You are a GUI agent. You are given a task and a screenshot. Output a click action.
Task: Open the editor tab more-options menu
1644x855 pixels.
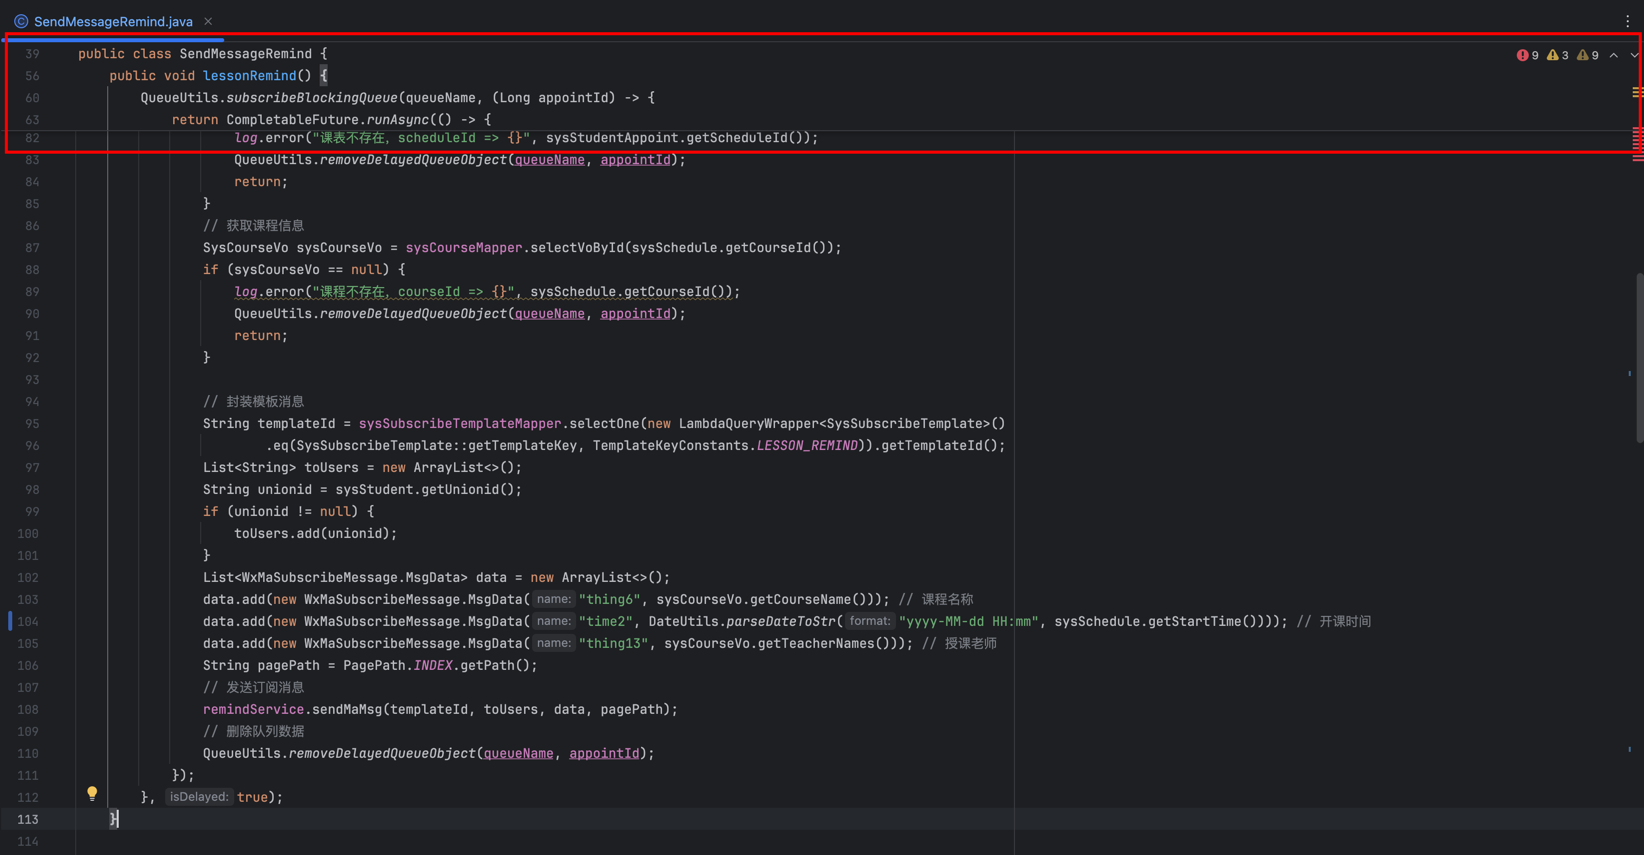pos(1627,21)
